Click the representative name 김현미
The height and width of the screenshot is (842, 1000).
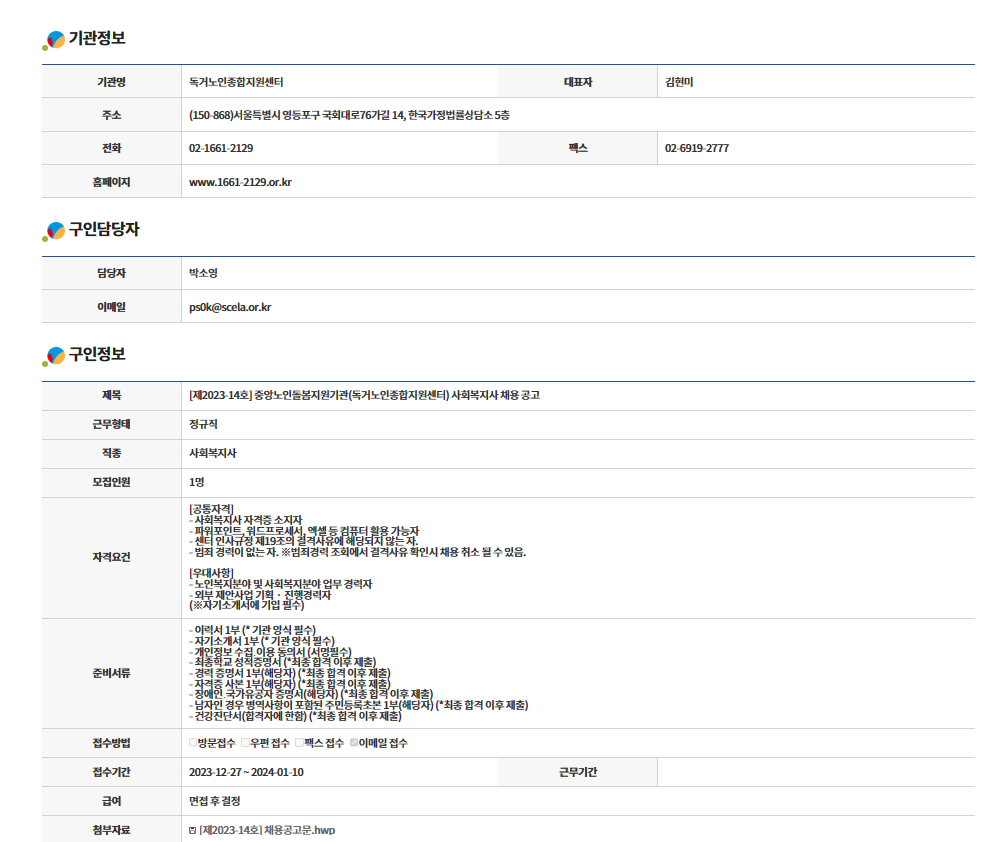679,82
